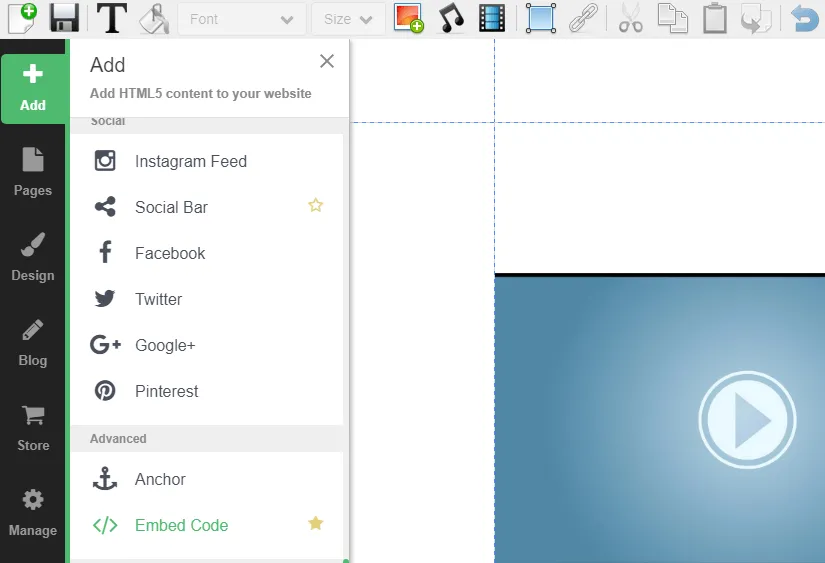825x563 pixels.
Task: Click the film strip video icon
Action: click(492, 18)
